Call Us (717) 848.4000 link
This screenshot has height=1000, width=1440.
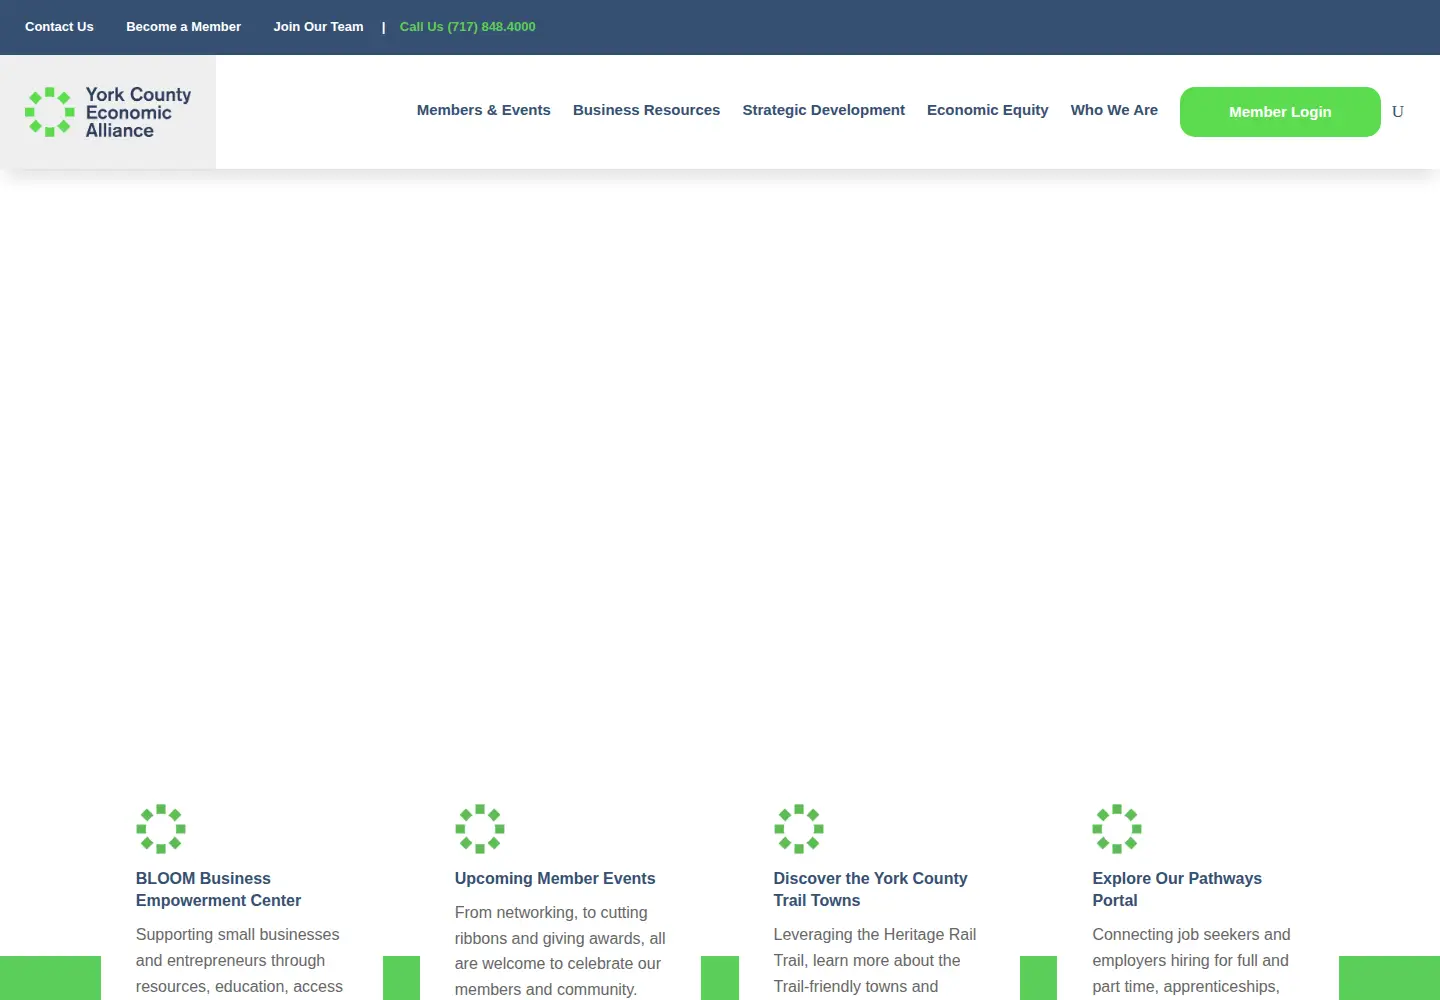[x=468, y=27]
